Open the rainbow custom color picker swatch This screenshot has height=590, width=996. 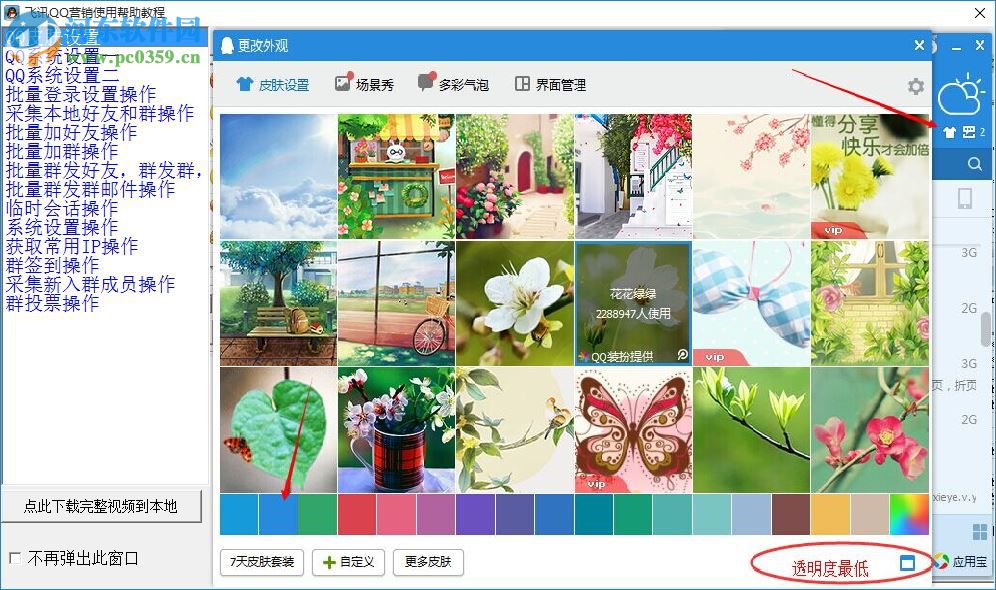tap(909, 514)
